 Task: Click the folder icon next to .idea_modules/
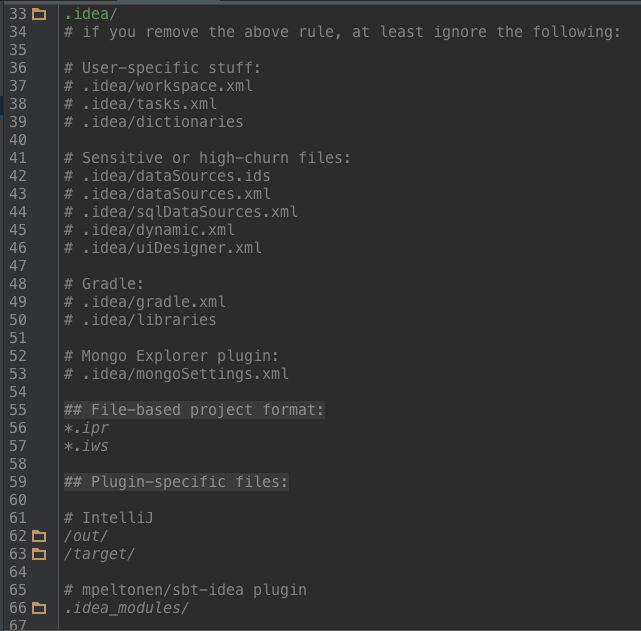click(39, 608)
